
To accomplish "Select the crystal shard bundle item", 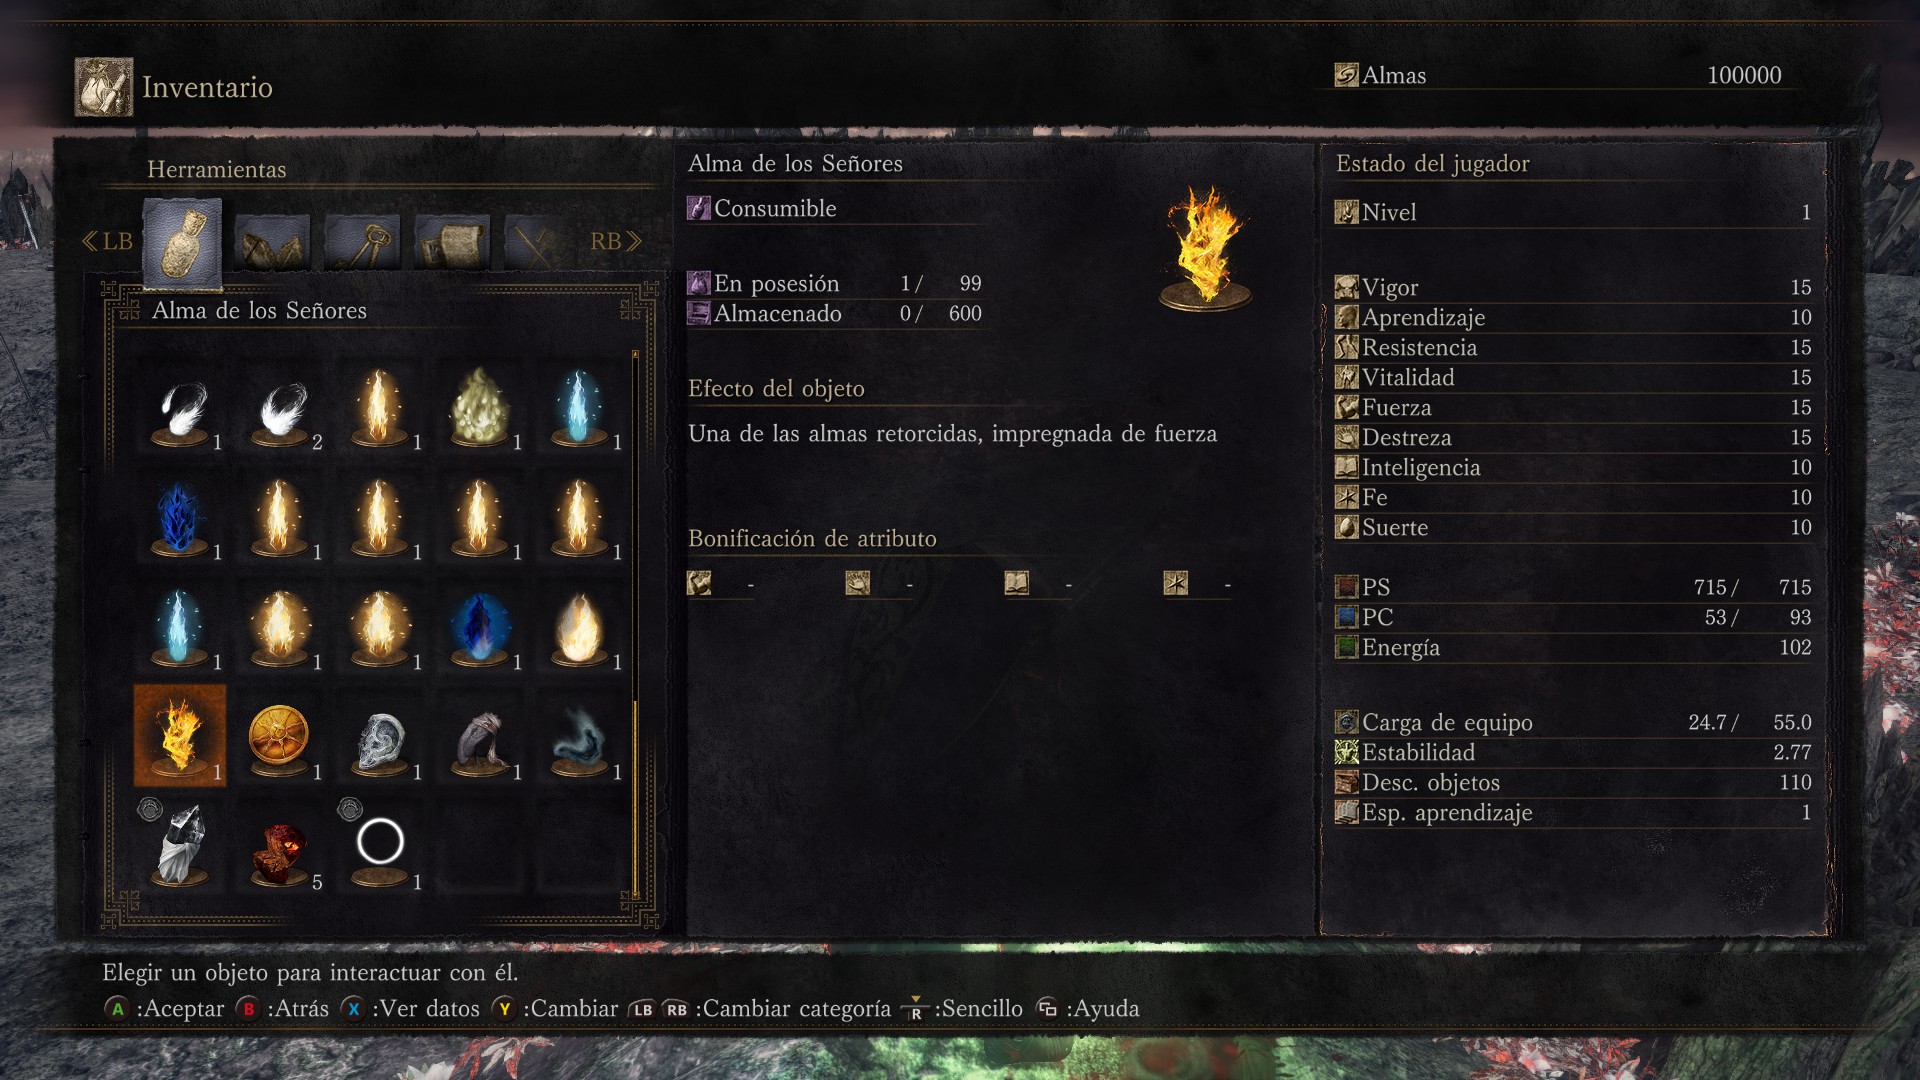I will tap(180, 846).
